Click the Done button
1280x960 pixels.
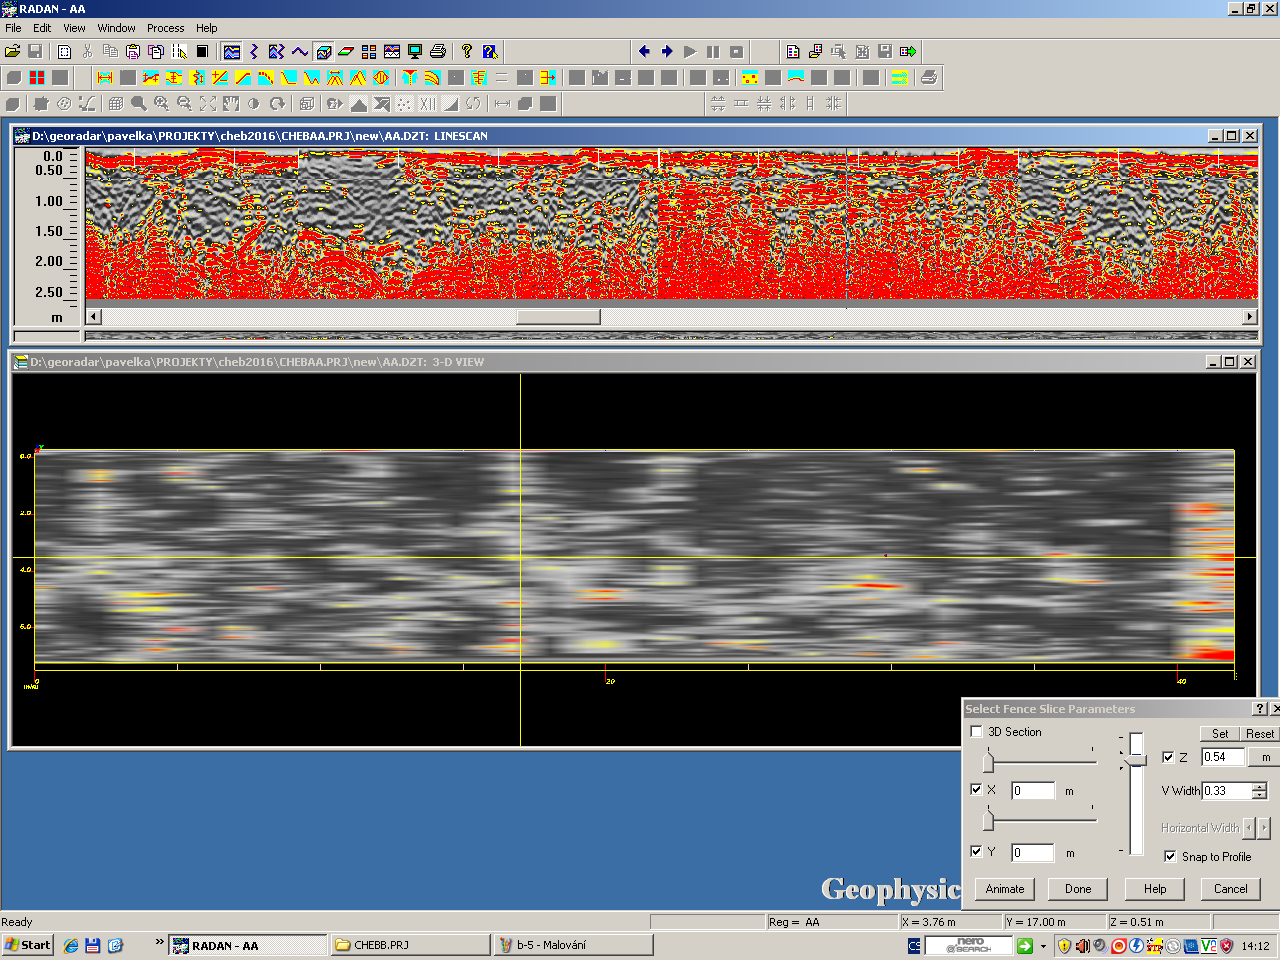1078,889
